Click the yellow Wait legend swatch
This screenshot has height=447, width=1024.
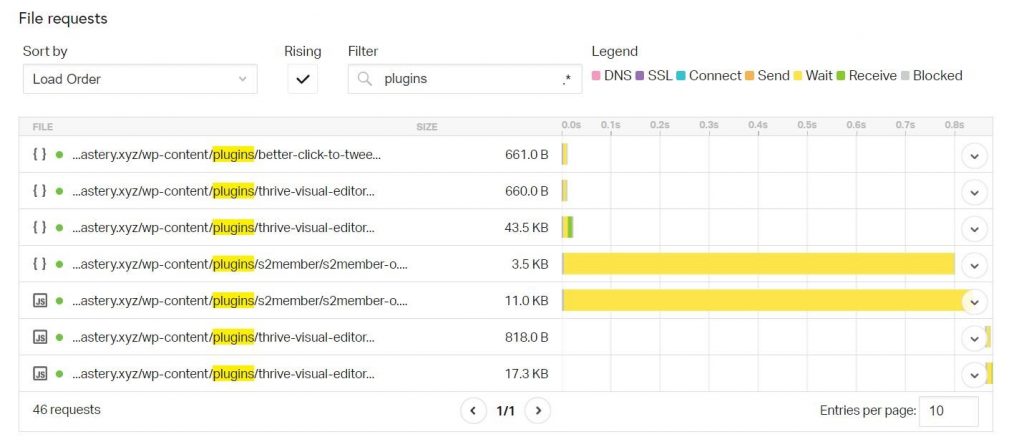(x=797, y=76)
